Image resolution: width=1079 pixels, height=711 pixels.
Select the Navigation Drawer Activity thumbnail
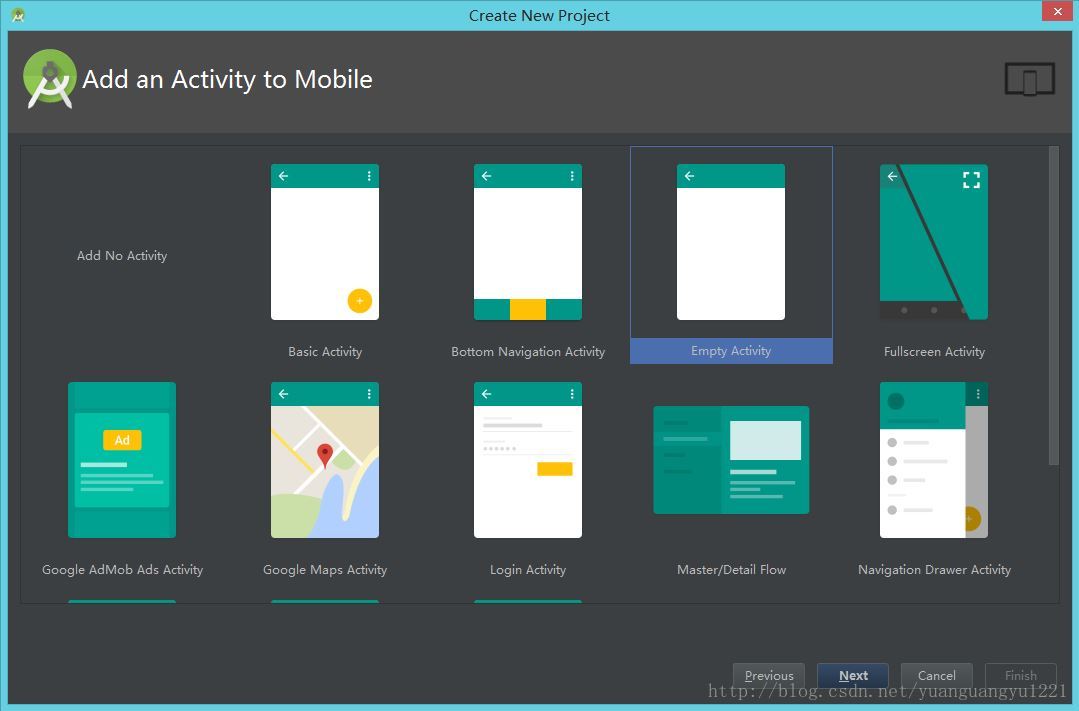[934, 460]
